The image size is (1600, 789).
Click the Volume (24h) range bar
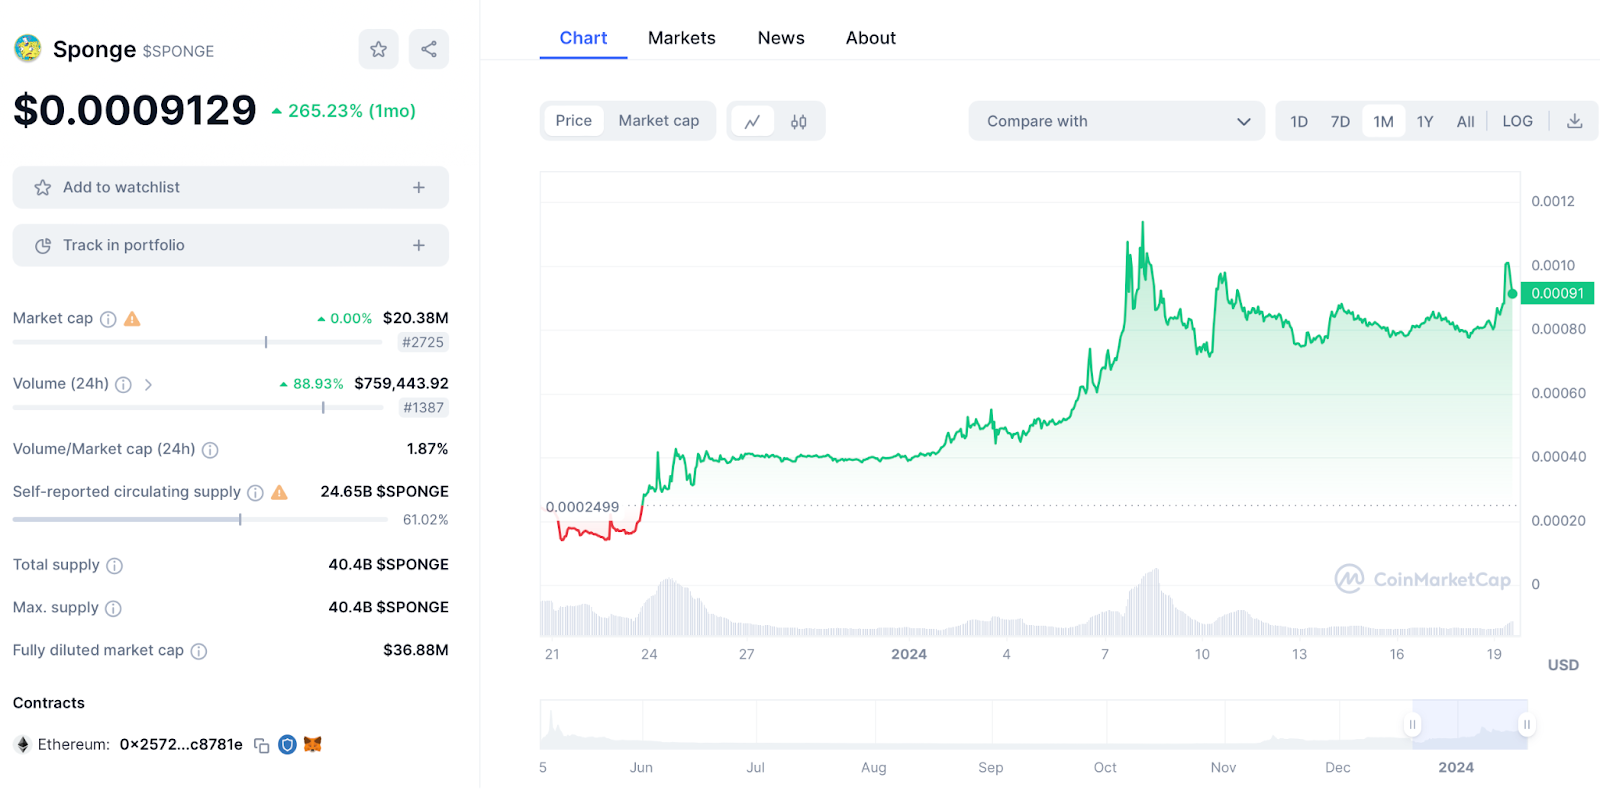tap(198, 407)
